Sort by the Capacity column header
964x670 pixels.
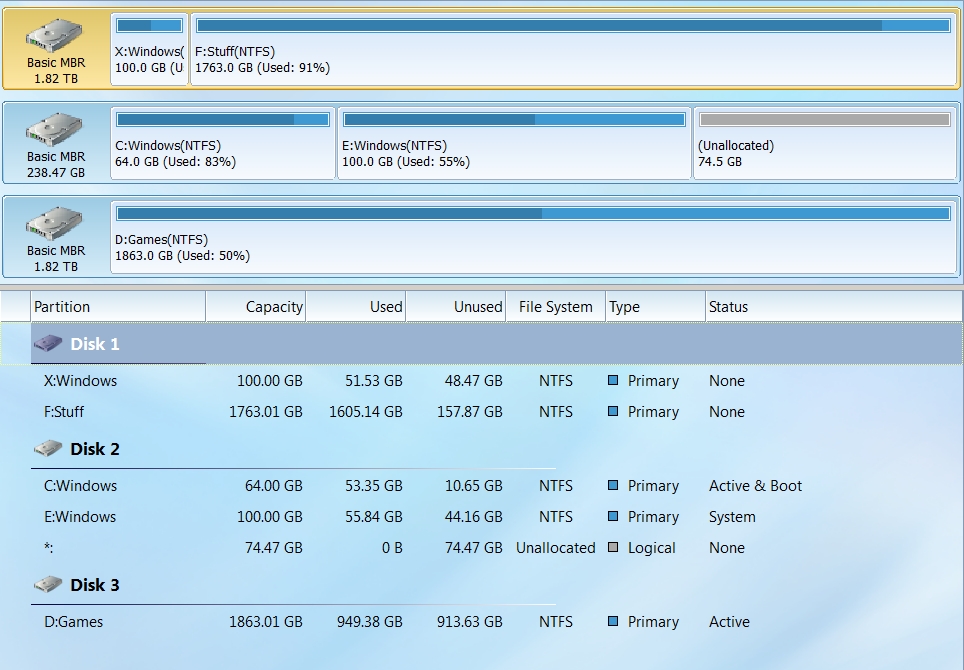point(256,307)
